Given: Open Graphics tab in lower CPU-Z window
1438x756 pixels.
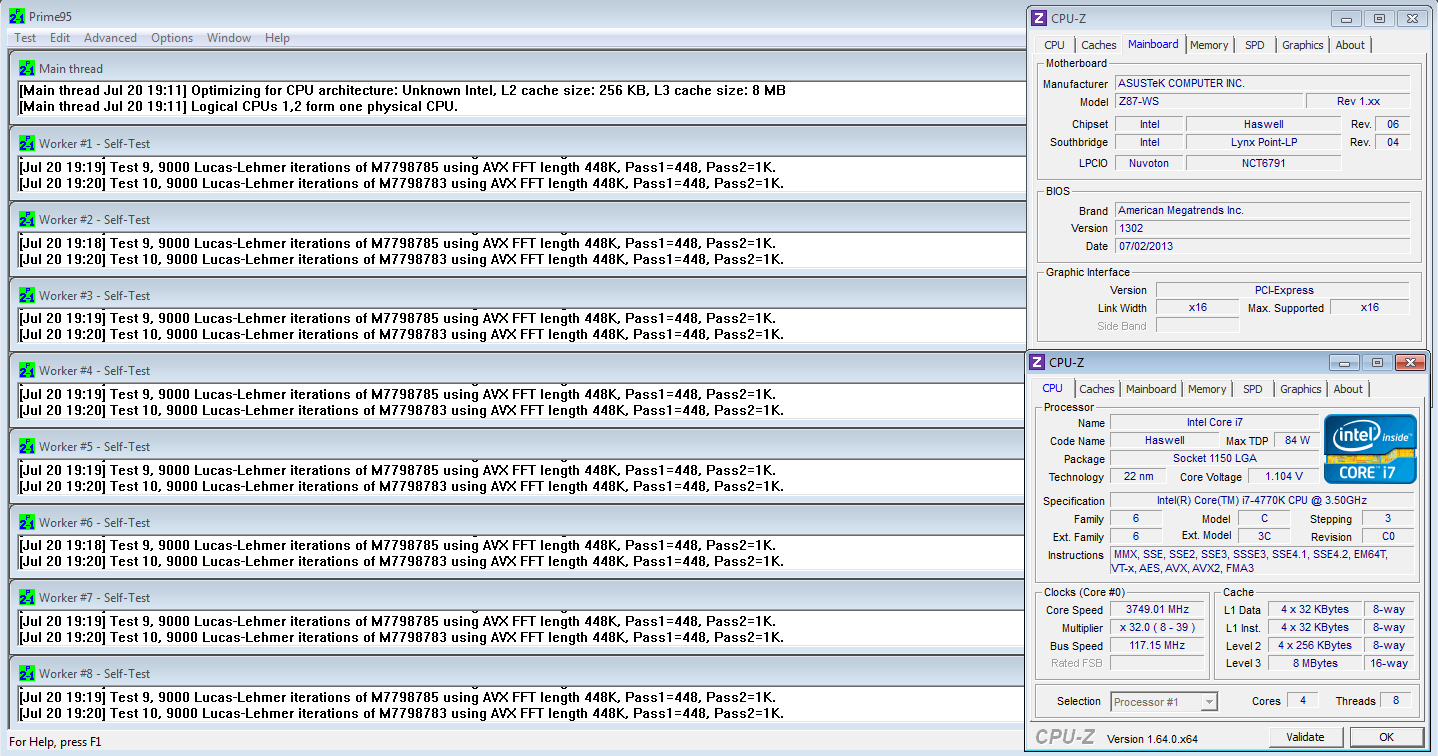Looking at the screenshot, I should (1300, 389).
